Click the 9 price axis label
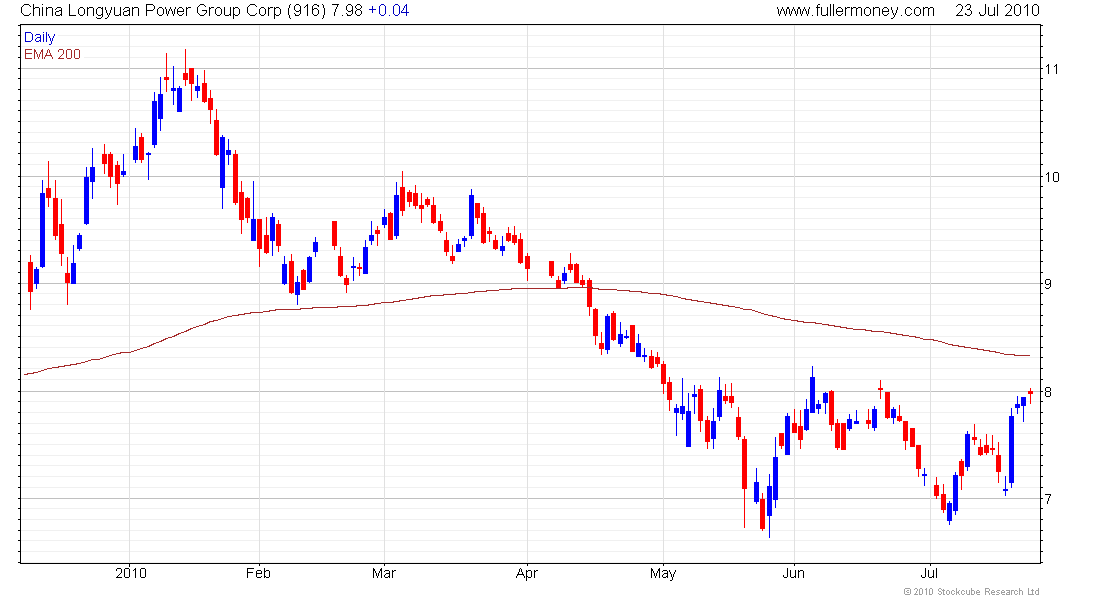This screenshot has height=600, width=1100. (1048, 284)
